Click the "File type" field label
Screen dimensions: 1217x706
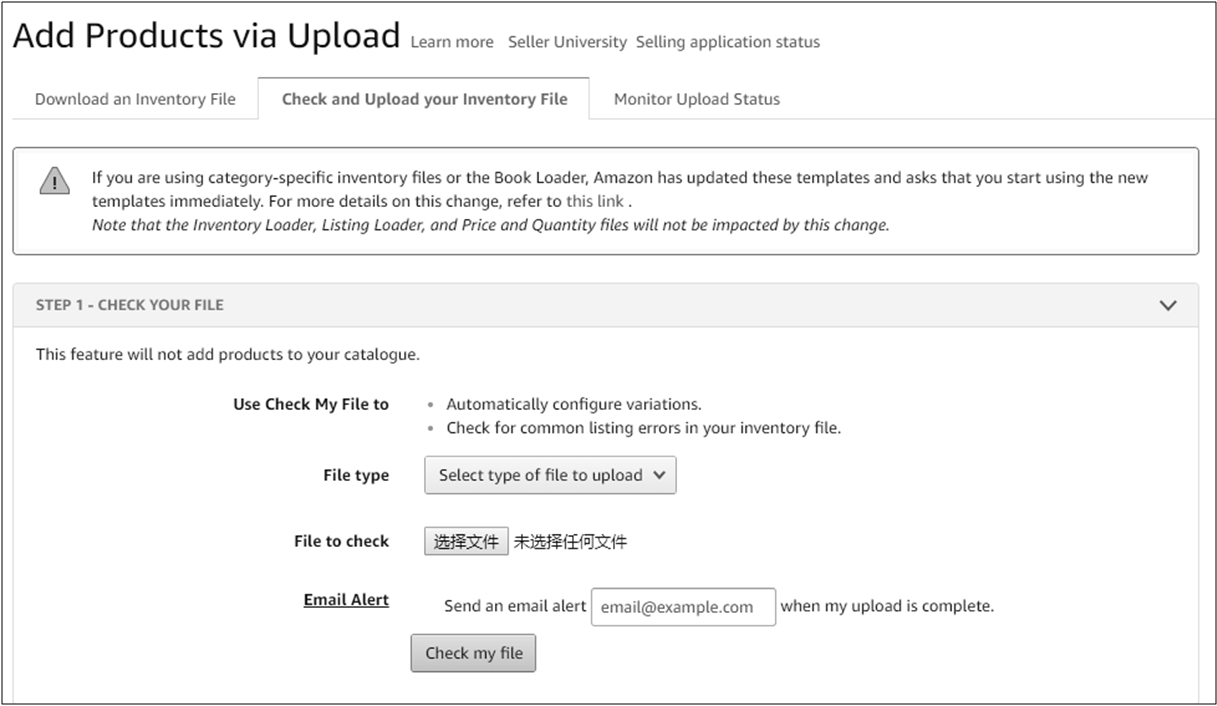pyautogui.click(x=356, y=475)
